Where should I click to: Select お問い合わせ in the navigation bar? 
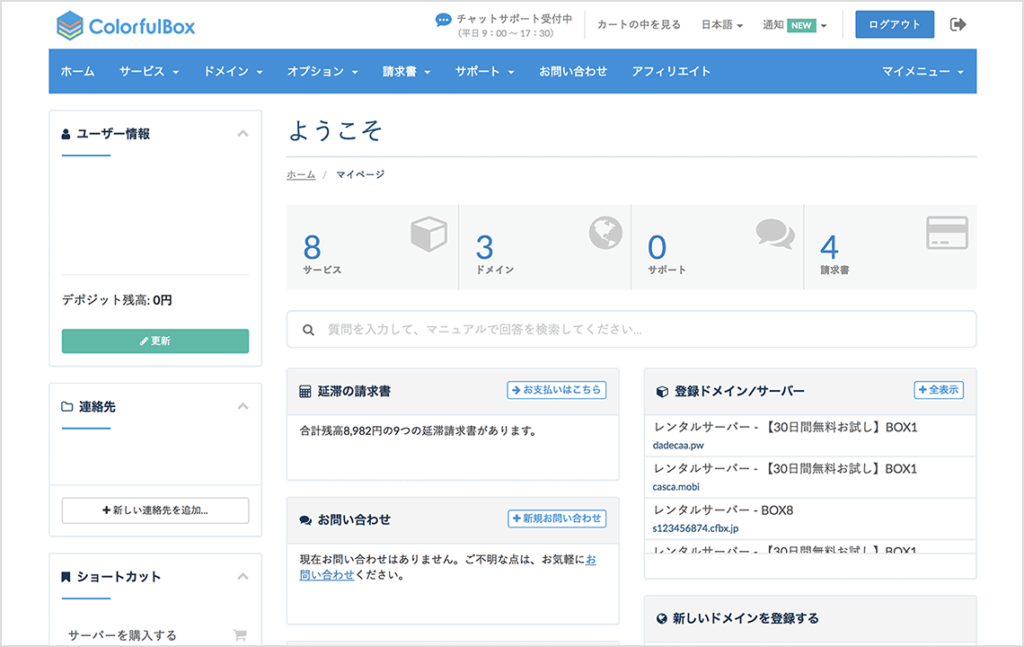[572, 71]
